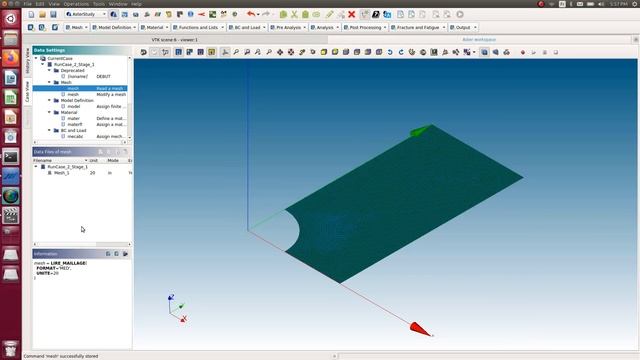Toggle the highlighted view-sync icon near toolbar end
The width and height of the screenshot is (640, 360).
point(484,52)
